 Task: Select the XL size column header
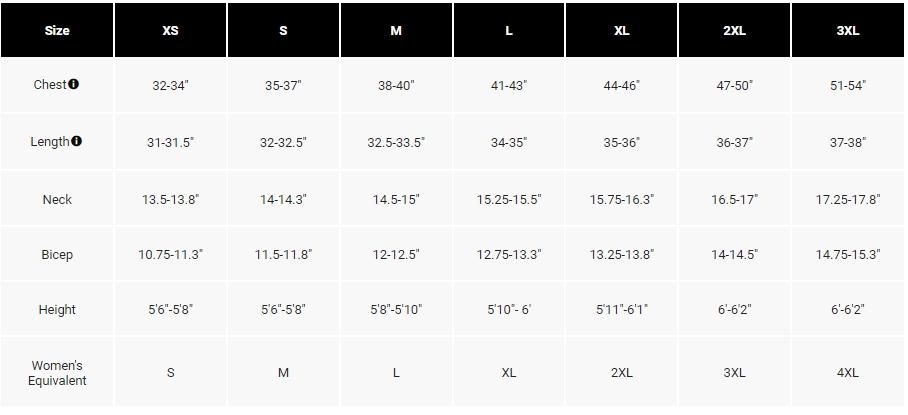(621, 30)
